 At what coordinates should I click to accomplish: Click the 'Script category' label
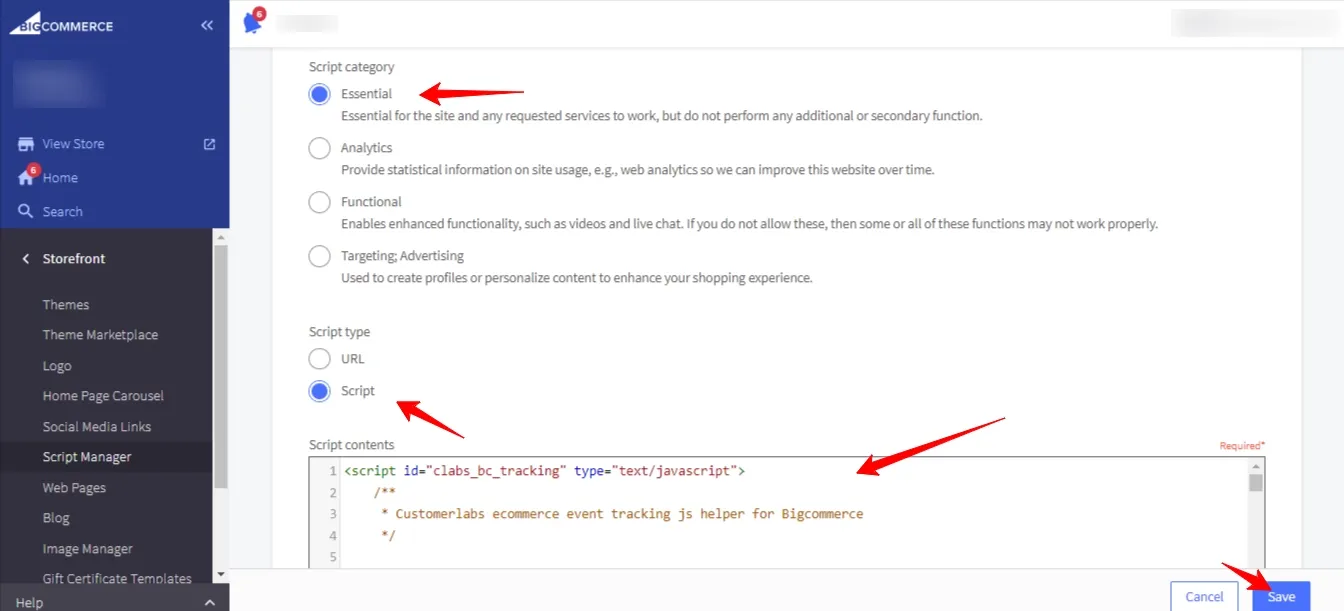tap(351, 67)
